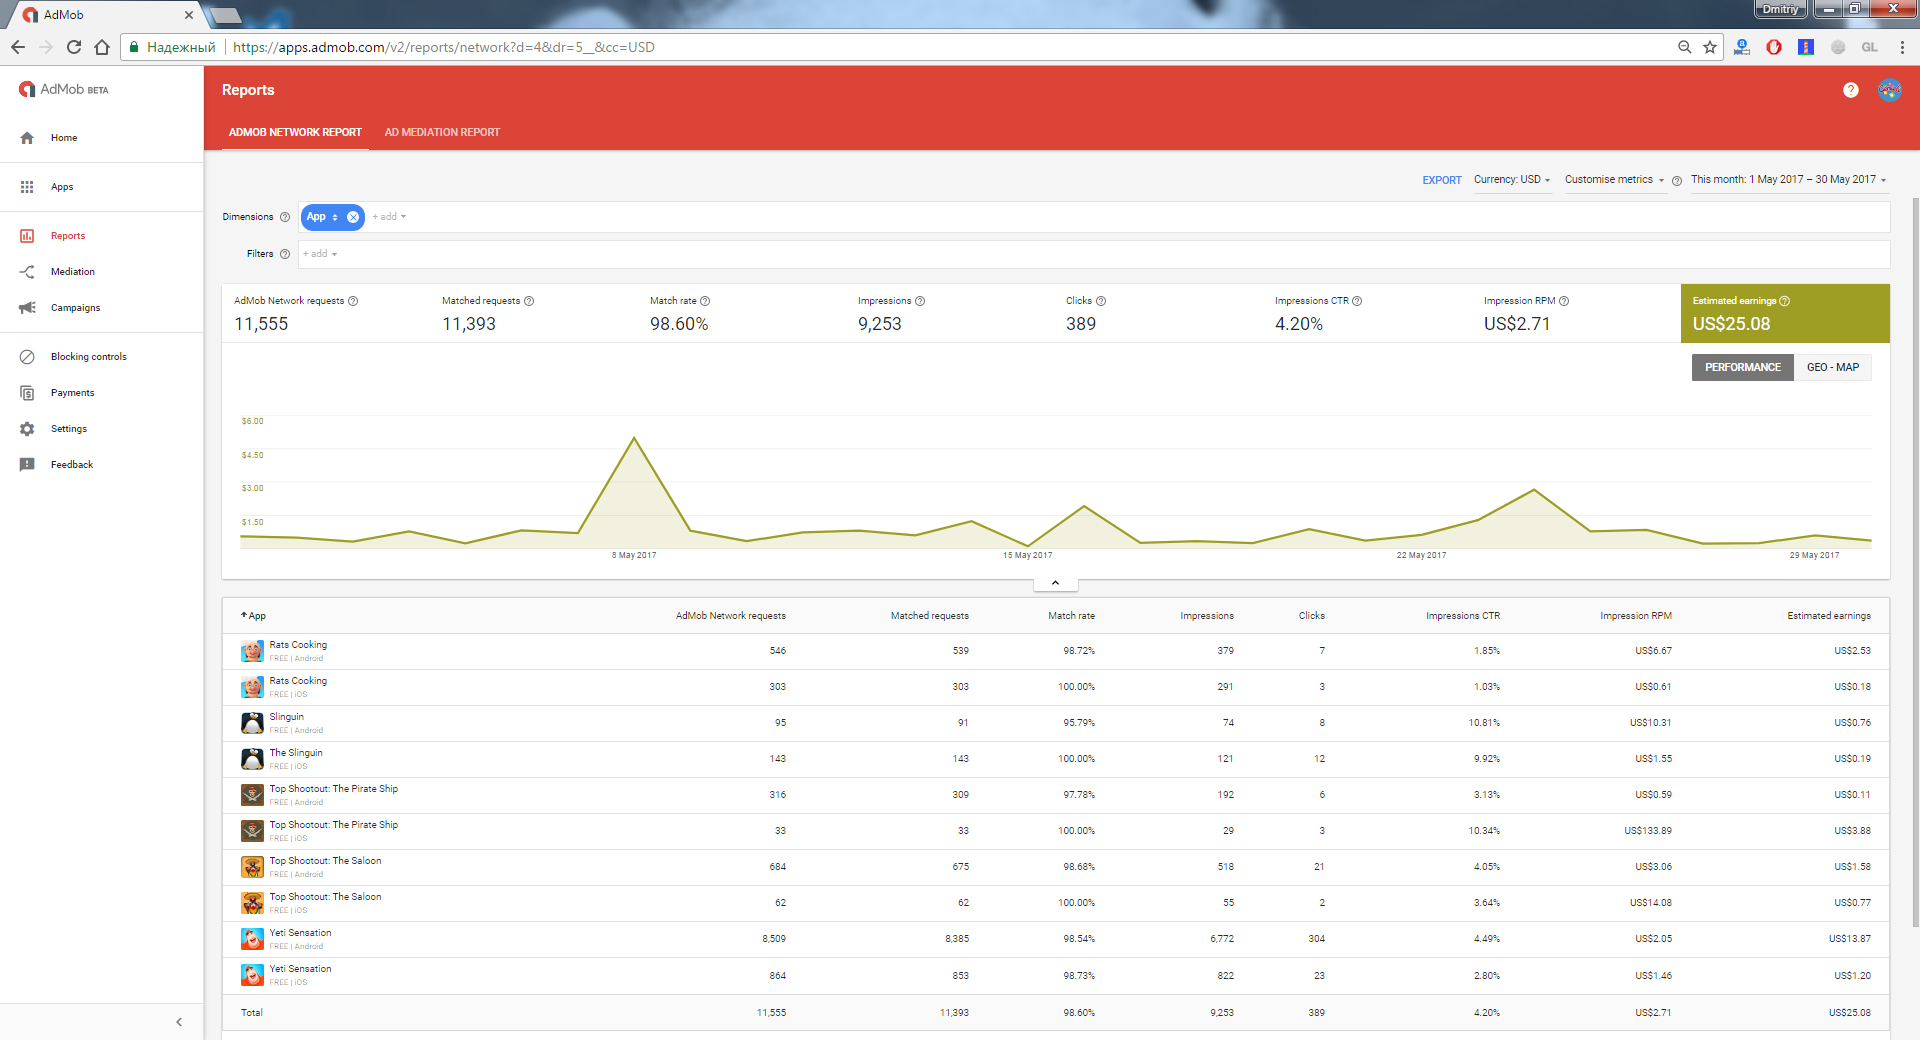
Task: Show help for Clicks metric
Action: [x=1101, y=301]
